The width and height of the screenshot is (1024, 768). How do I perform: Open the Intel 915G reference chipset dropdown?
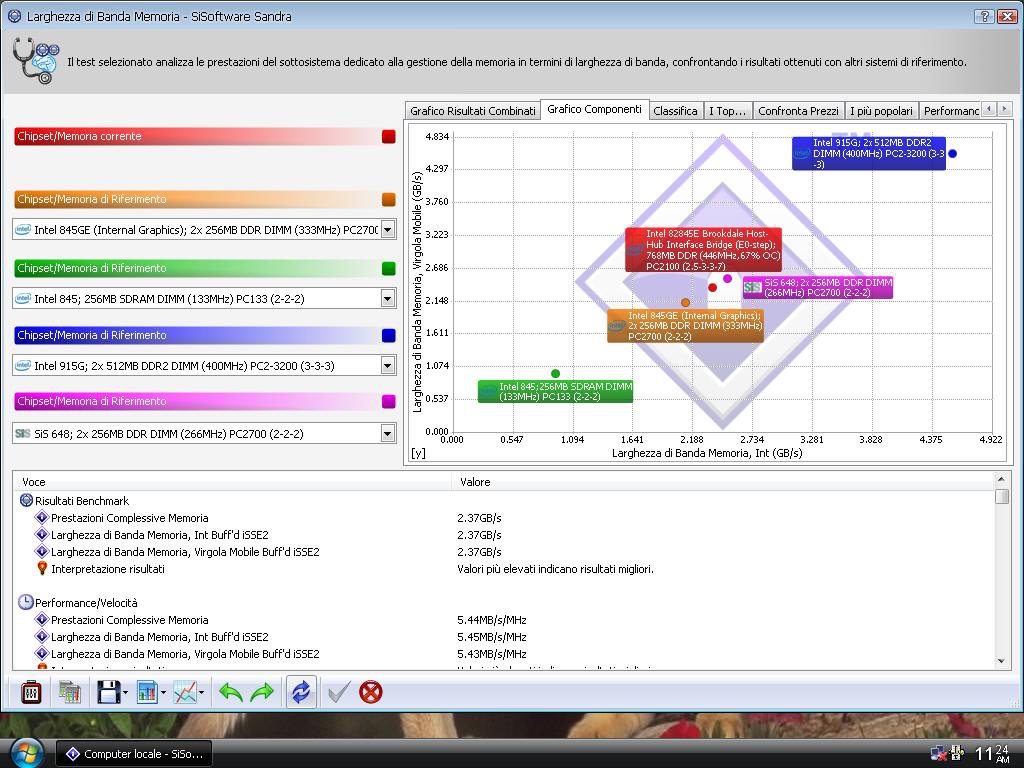388,366
